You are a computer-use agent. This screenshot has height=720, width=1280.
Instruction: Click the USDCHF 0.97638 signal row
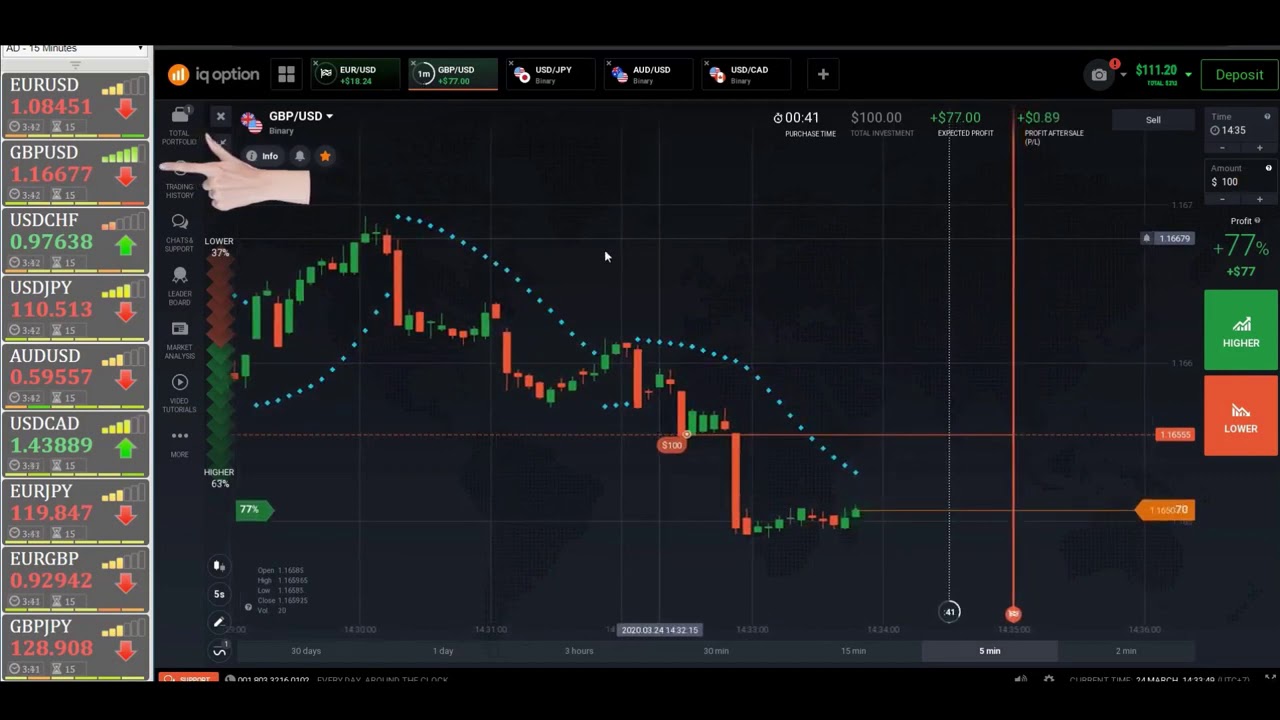pos(75,241)
